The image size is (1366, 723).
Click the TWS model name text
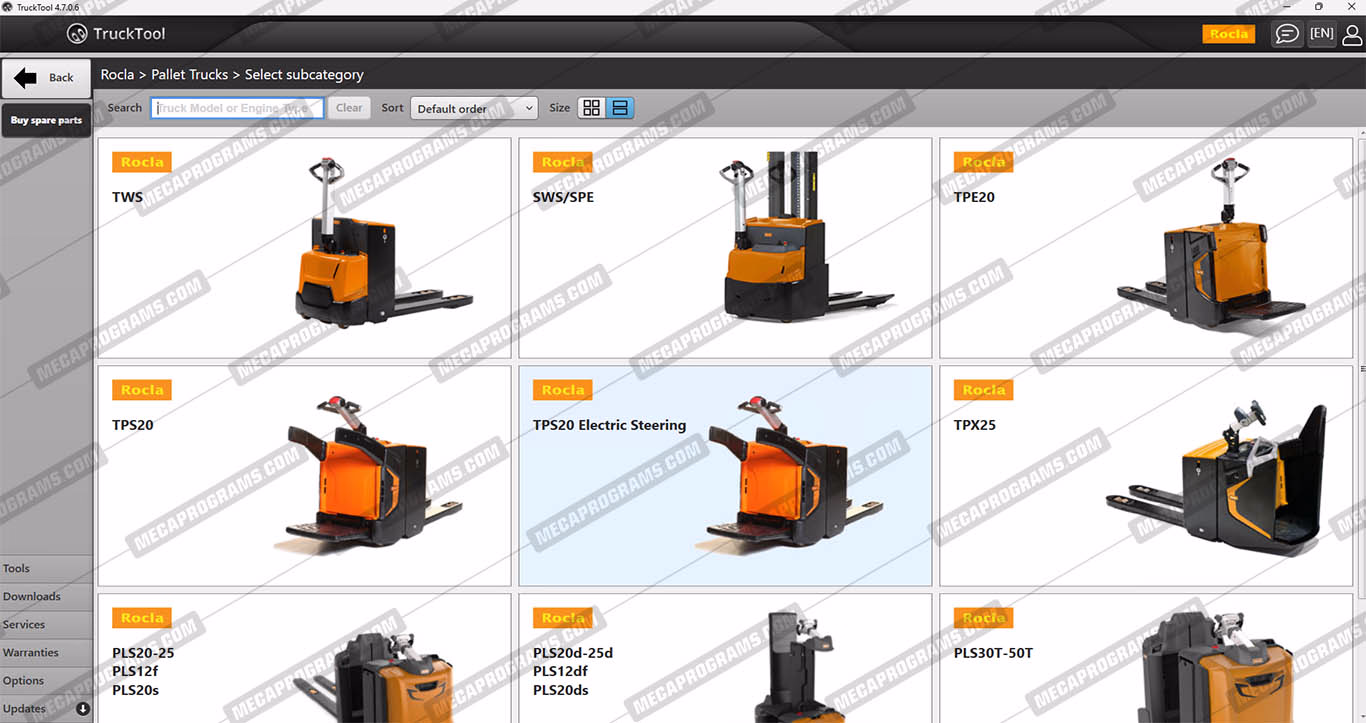pyautogui.click(x=127, y=197)
